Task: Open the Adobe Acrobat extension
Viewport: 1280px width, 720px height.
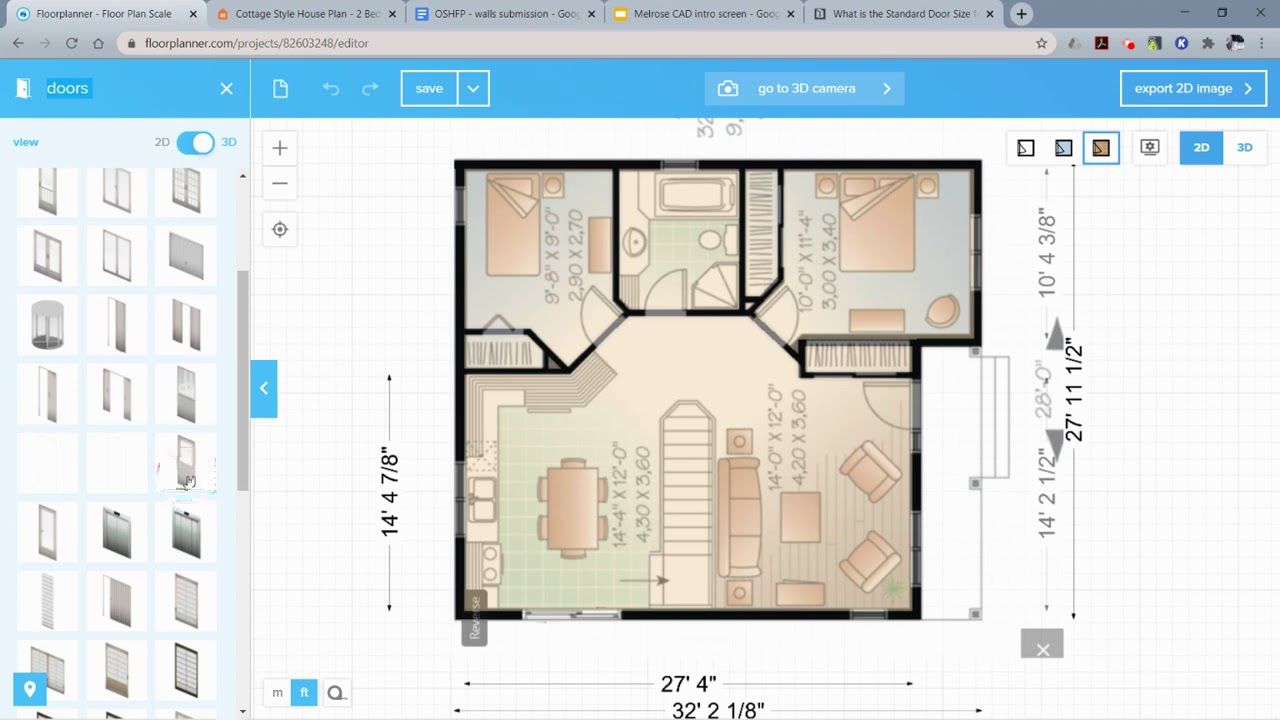Action: click(1101, 43)
